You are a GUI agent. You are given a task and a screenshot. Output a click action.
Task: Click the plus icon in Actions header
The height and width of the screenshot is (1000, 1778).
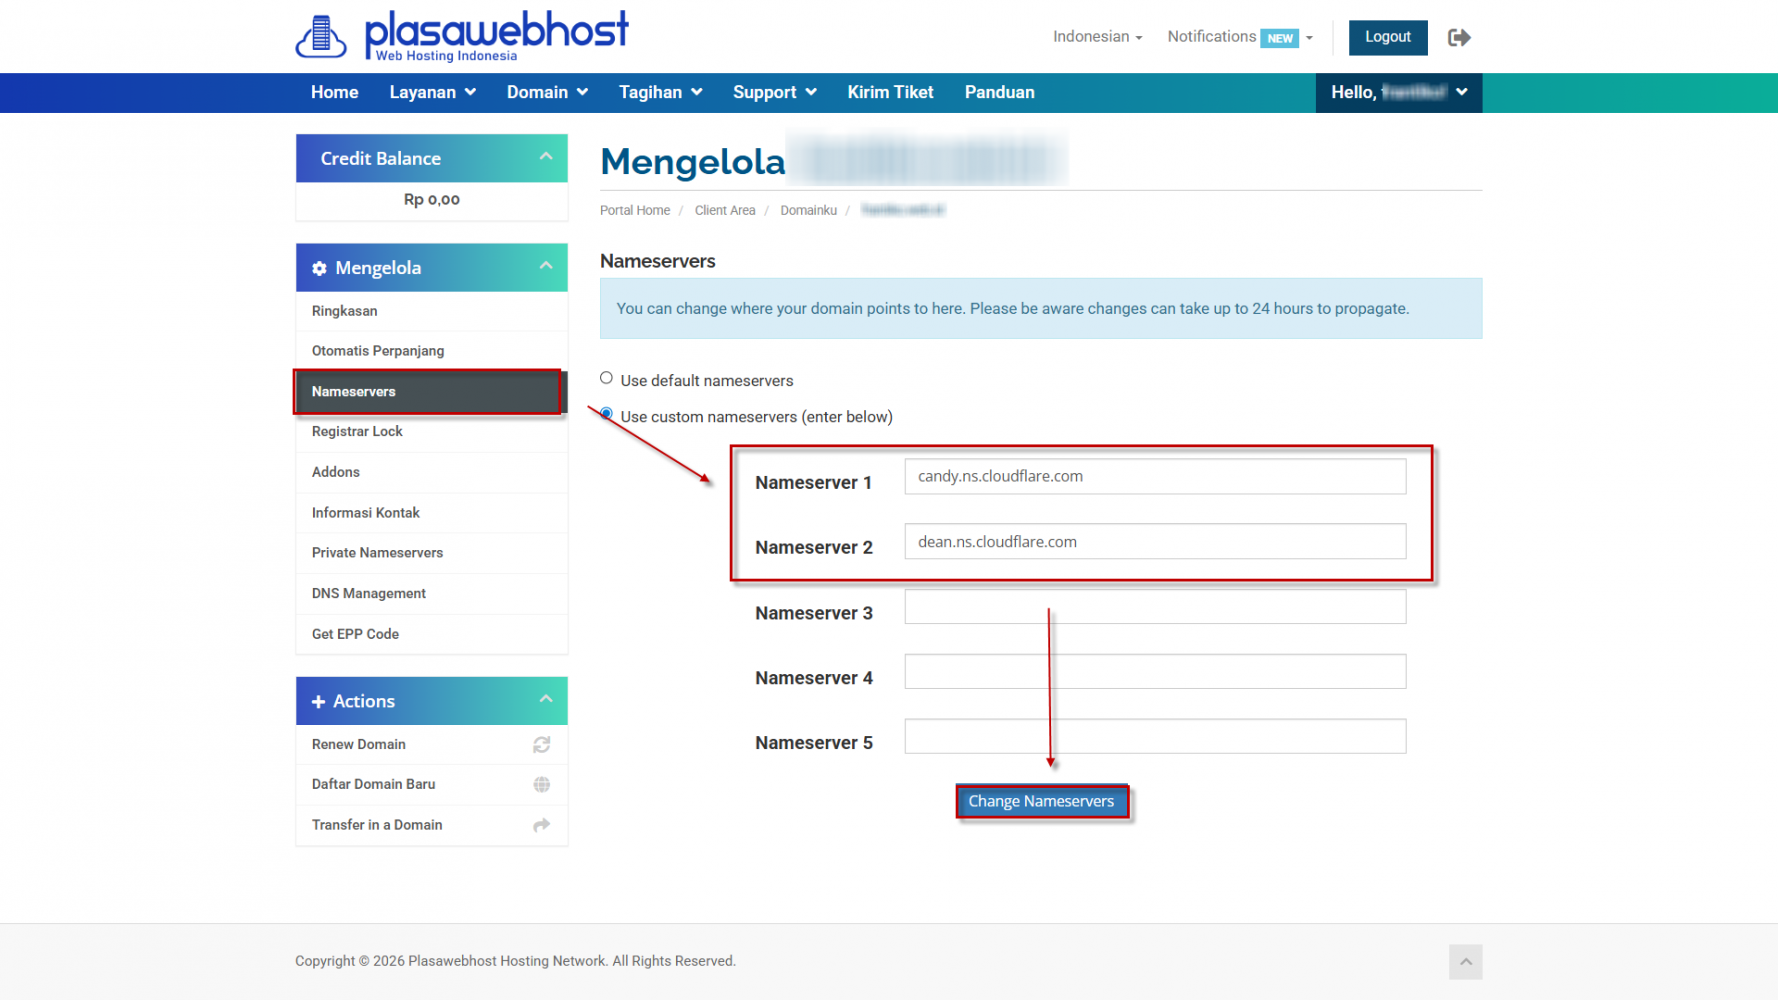(x=318, y=702)
